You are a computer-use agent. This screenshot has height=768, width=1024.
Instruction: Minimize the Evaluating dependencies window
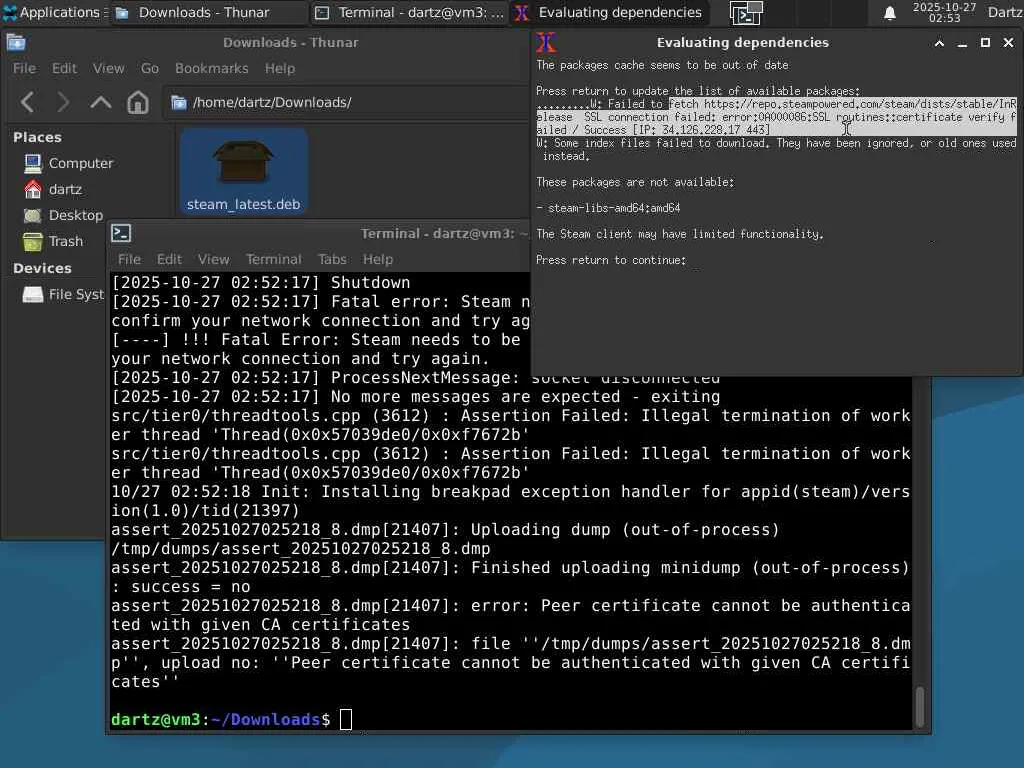click(962, 43)
